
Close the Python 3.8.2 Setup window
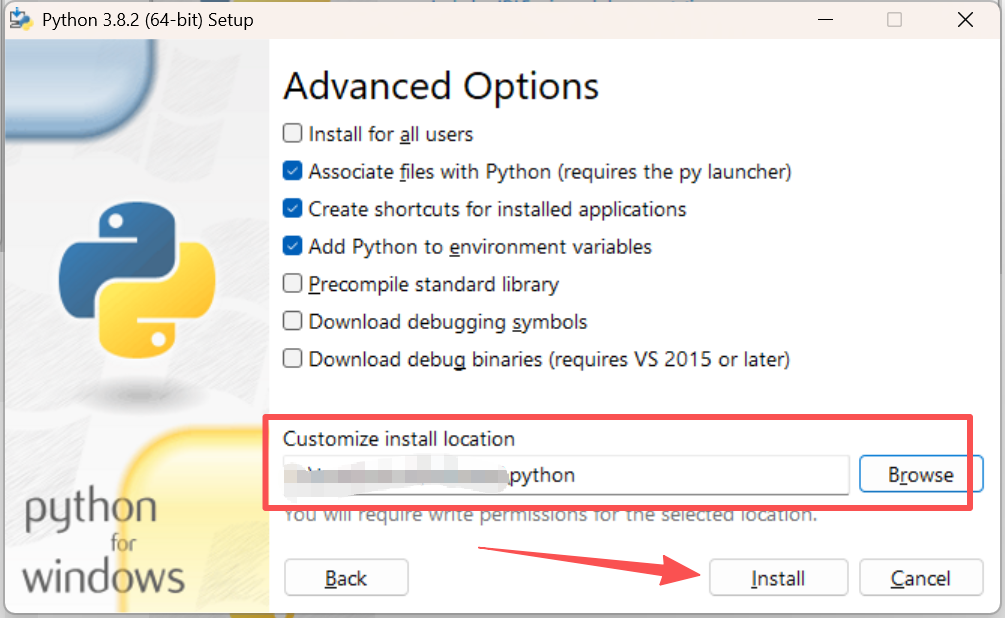click(x=965, y=20)
